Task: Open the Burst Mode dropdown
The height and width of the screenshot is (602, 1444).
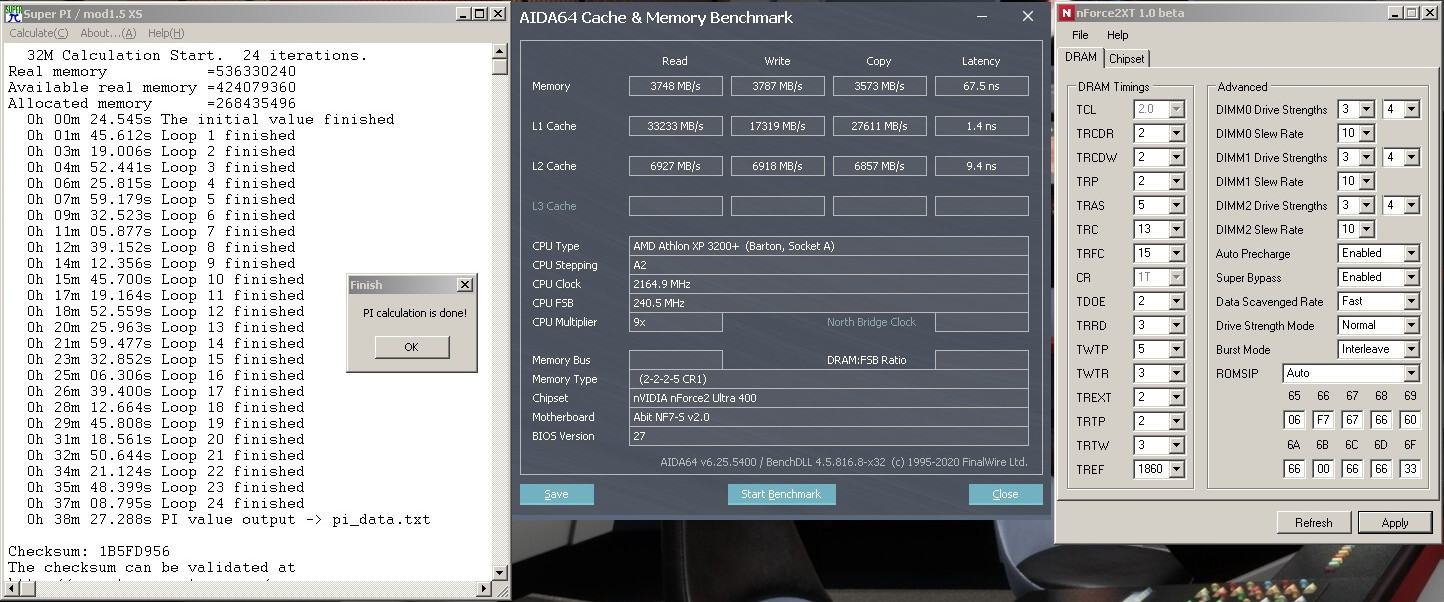Action: 1411,349
